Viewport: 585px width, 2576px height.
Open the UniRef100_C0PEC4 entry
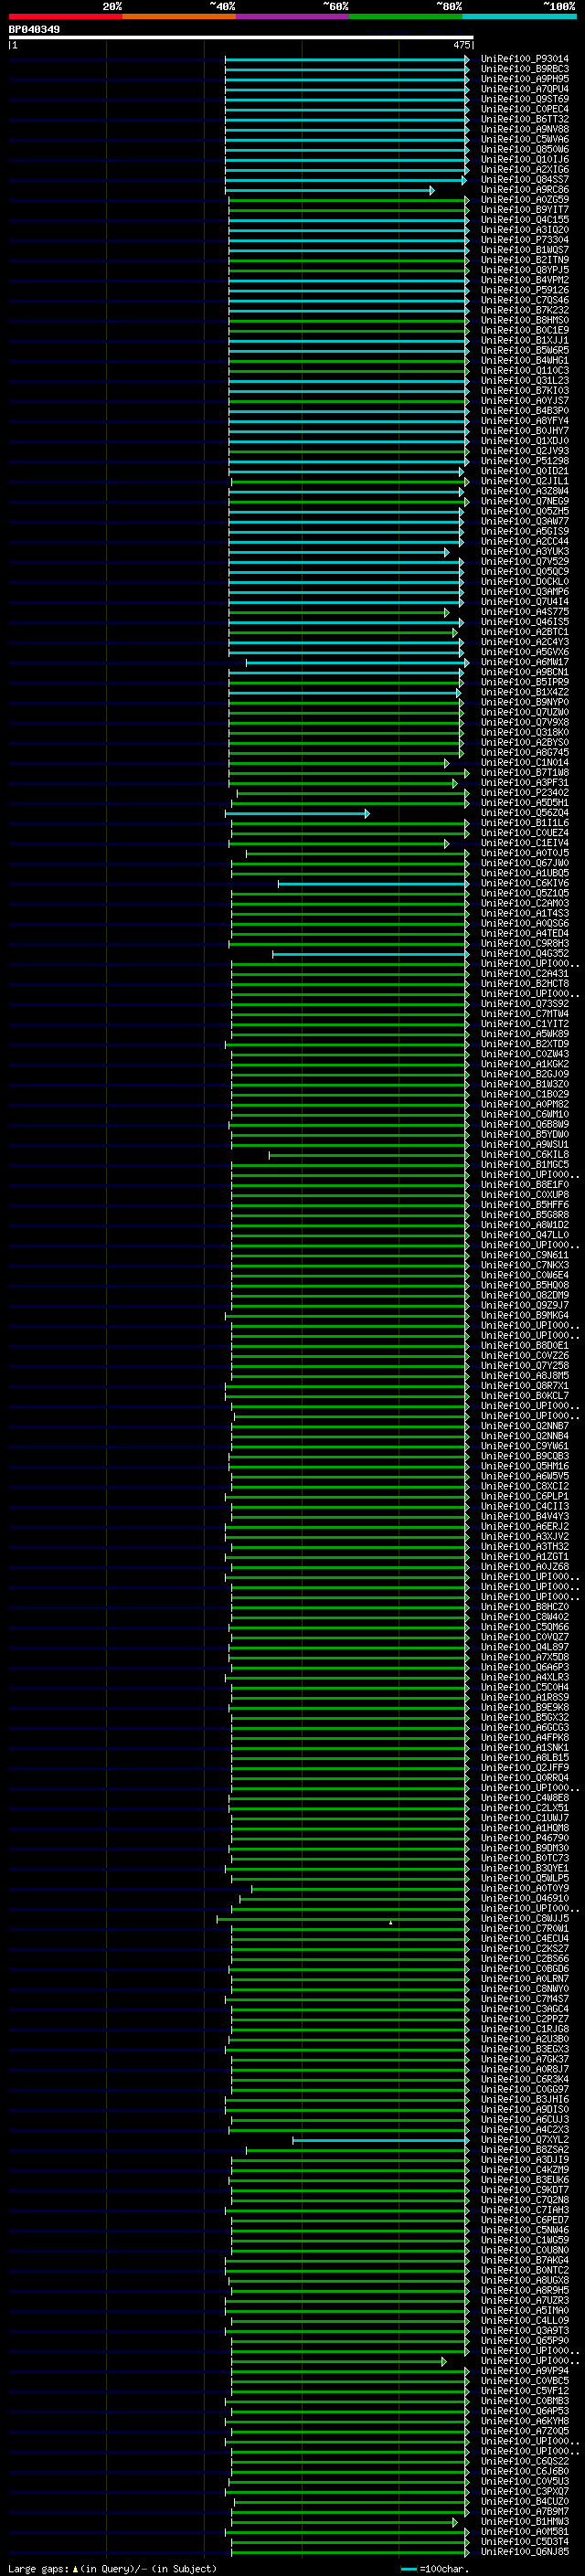point(524,109)
